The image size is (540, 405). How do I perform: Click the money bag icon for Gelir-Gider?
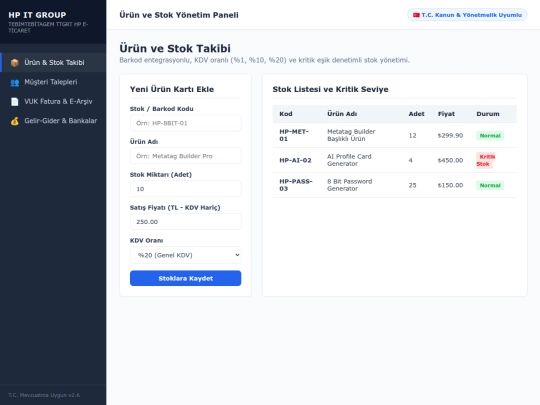[14, 121]
